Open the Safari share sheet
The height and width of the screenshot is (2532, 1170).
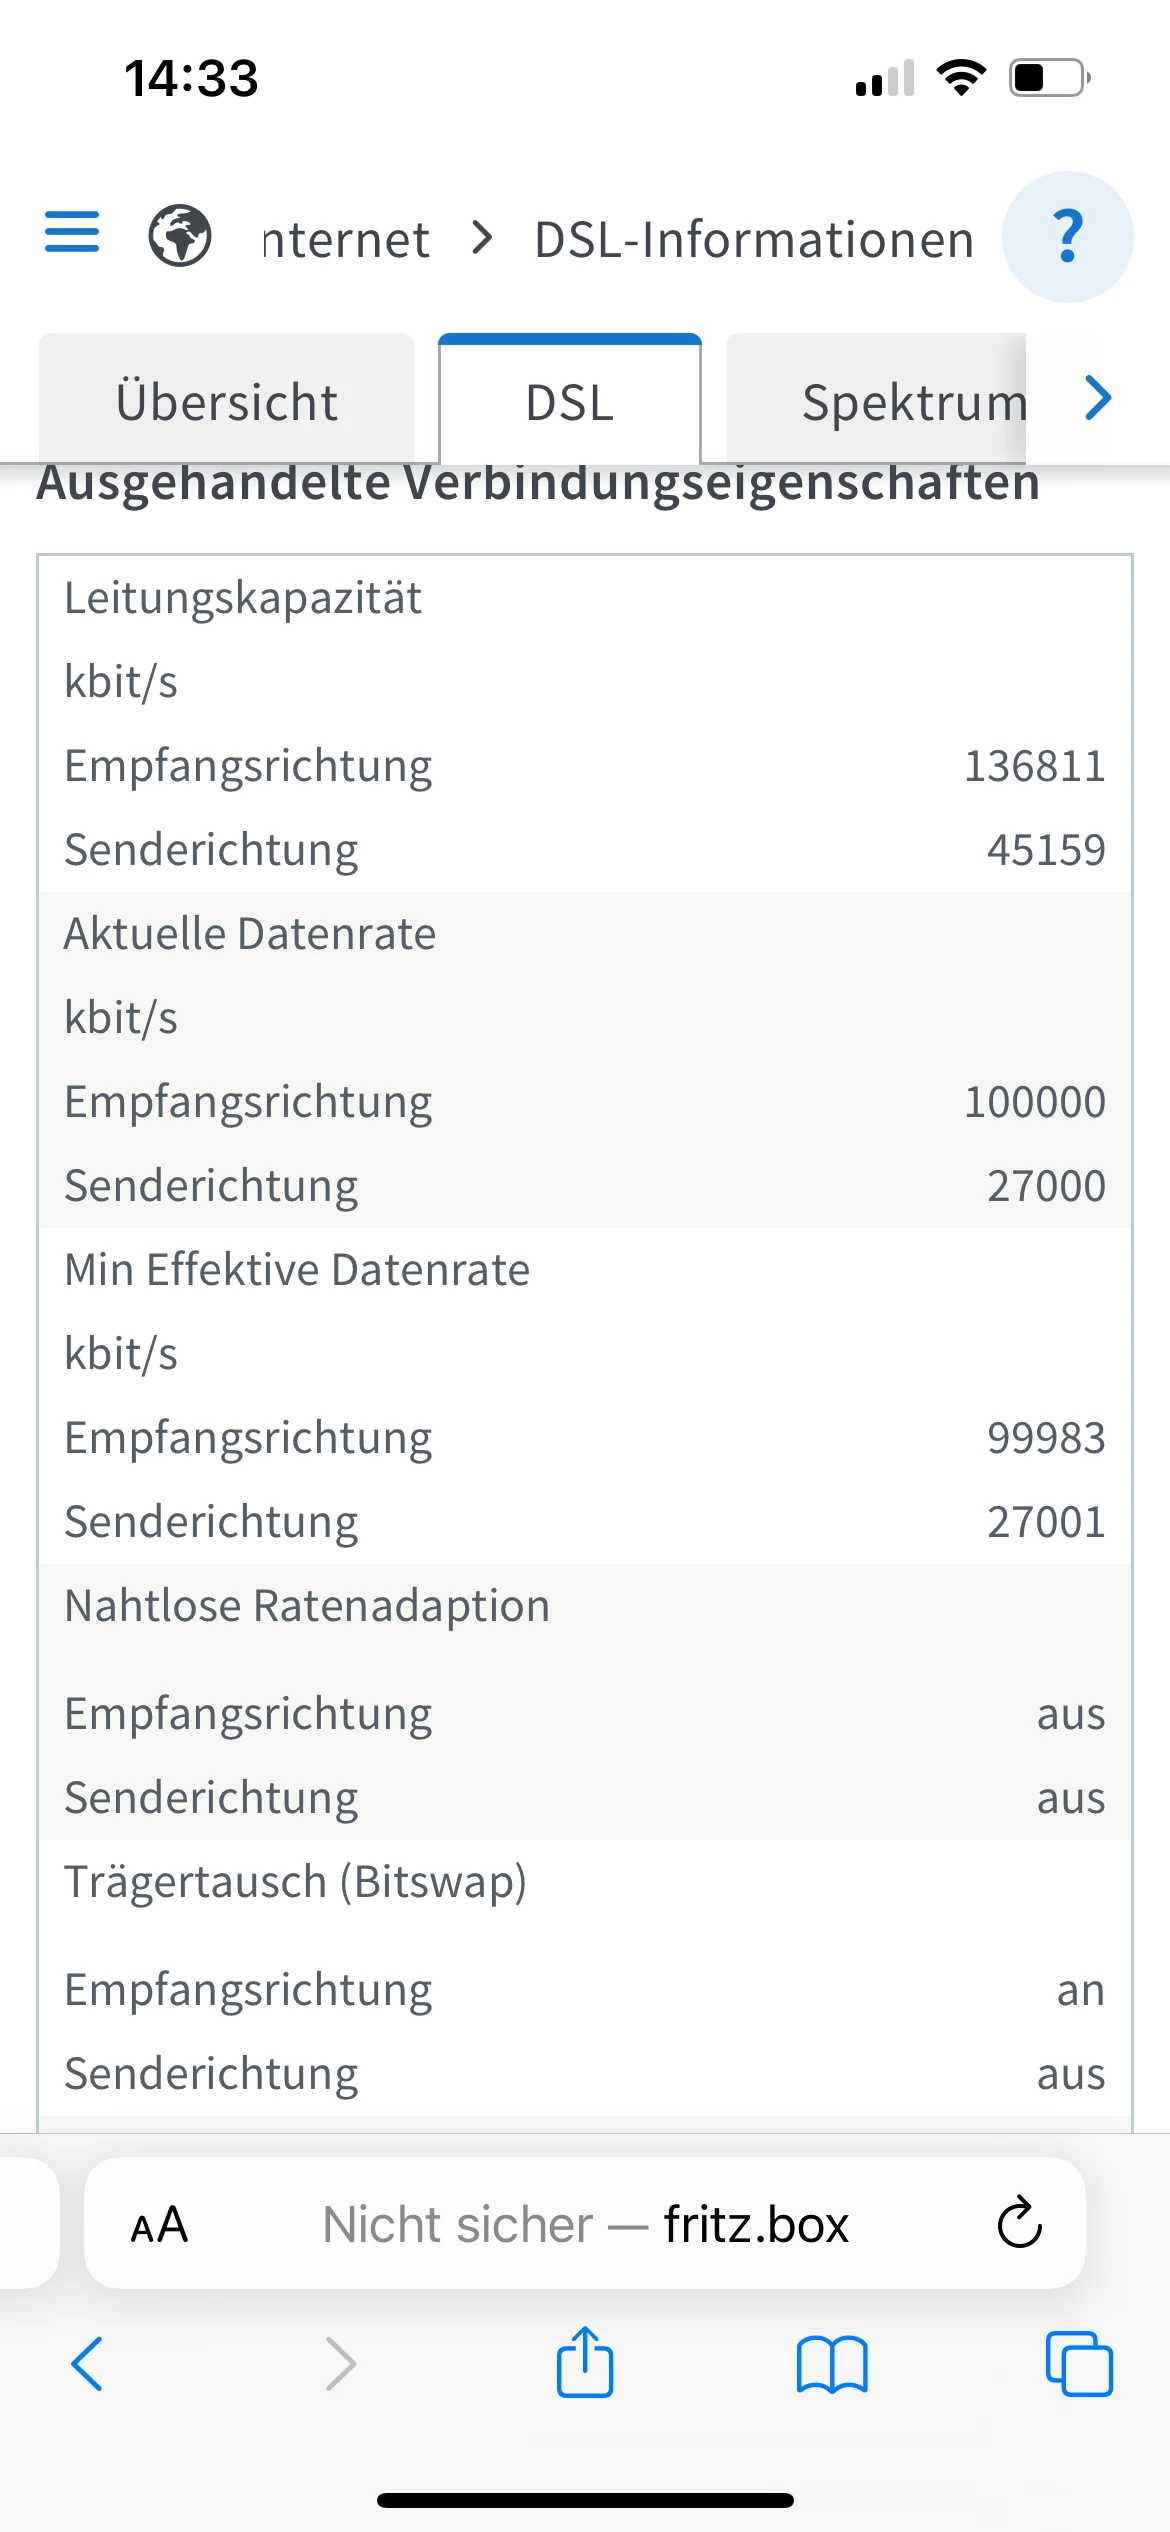(585, 2364)
